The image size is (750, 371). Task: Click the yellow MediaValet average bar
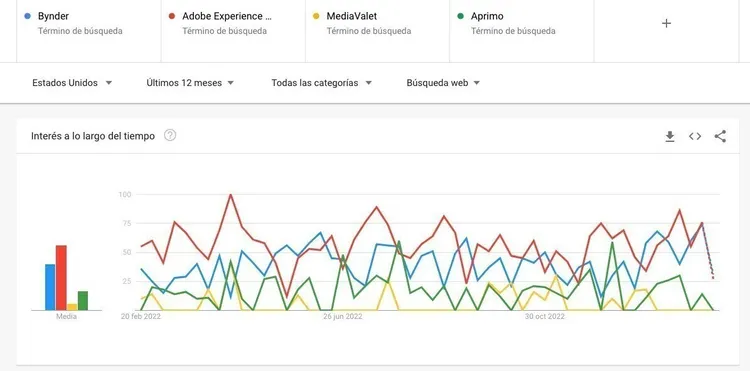pyautogui.click(x=72, y=307)
